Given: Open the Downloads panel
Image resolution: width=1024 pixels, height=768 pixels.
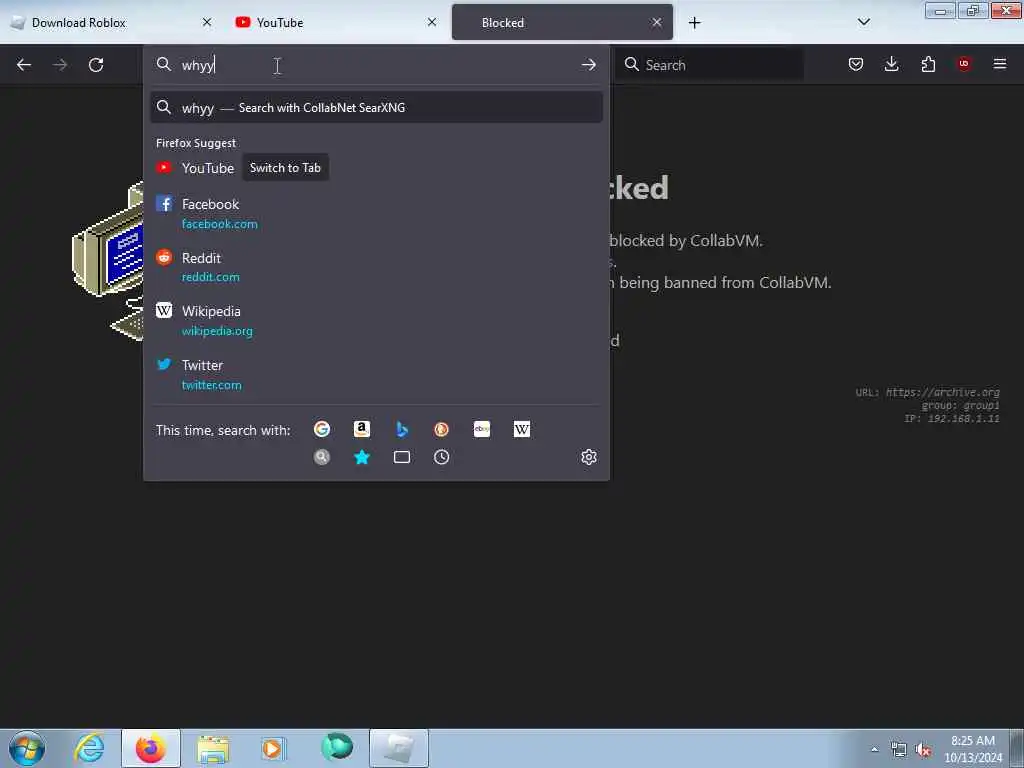Looking at the screenshot, I should click(x=891, y=64).
